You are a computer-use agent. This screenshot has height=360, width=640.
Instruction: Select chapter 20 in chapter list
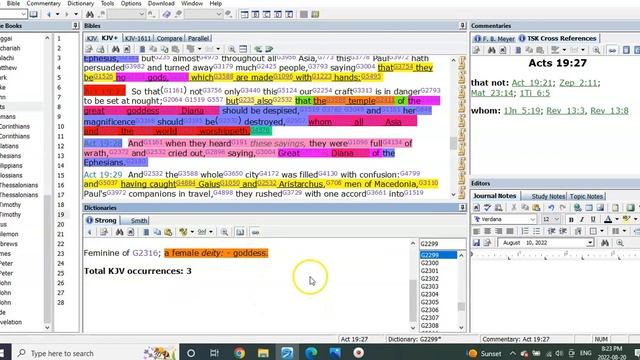pyautogui.click(x=61, y=224)
